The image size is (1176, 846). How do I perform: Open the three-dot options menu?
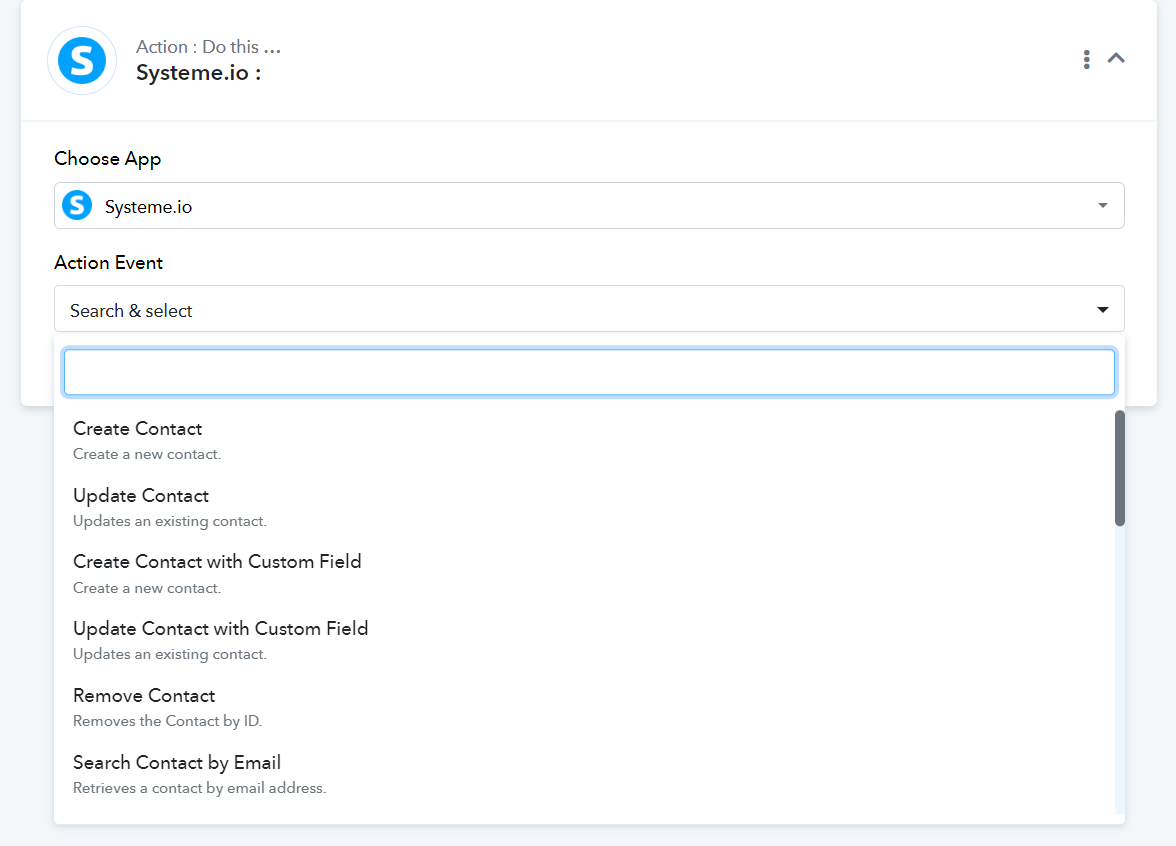click(x=1086, y=59)
